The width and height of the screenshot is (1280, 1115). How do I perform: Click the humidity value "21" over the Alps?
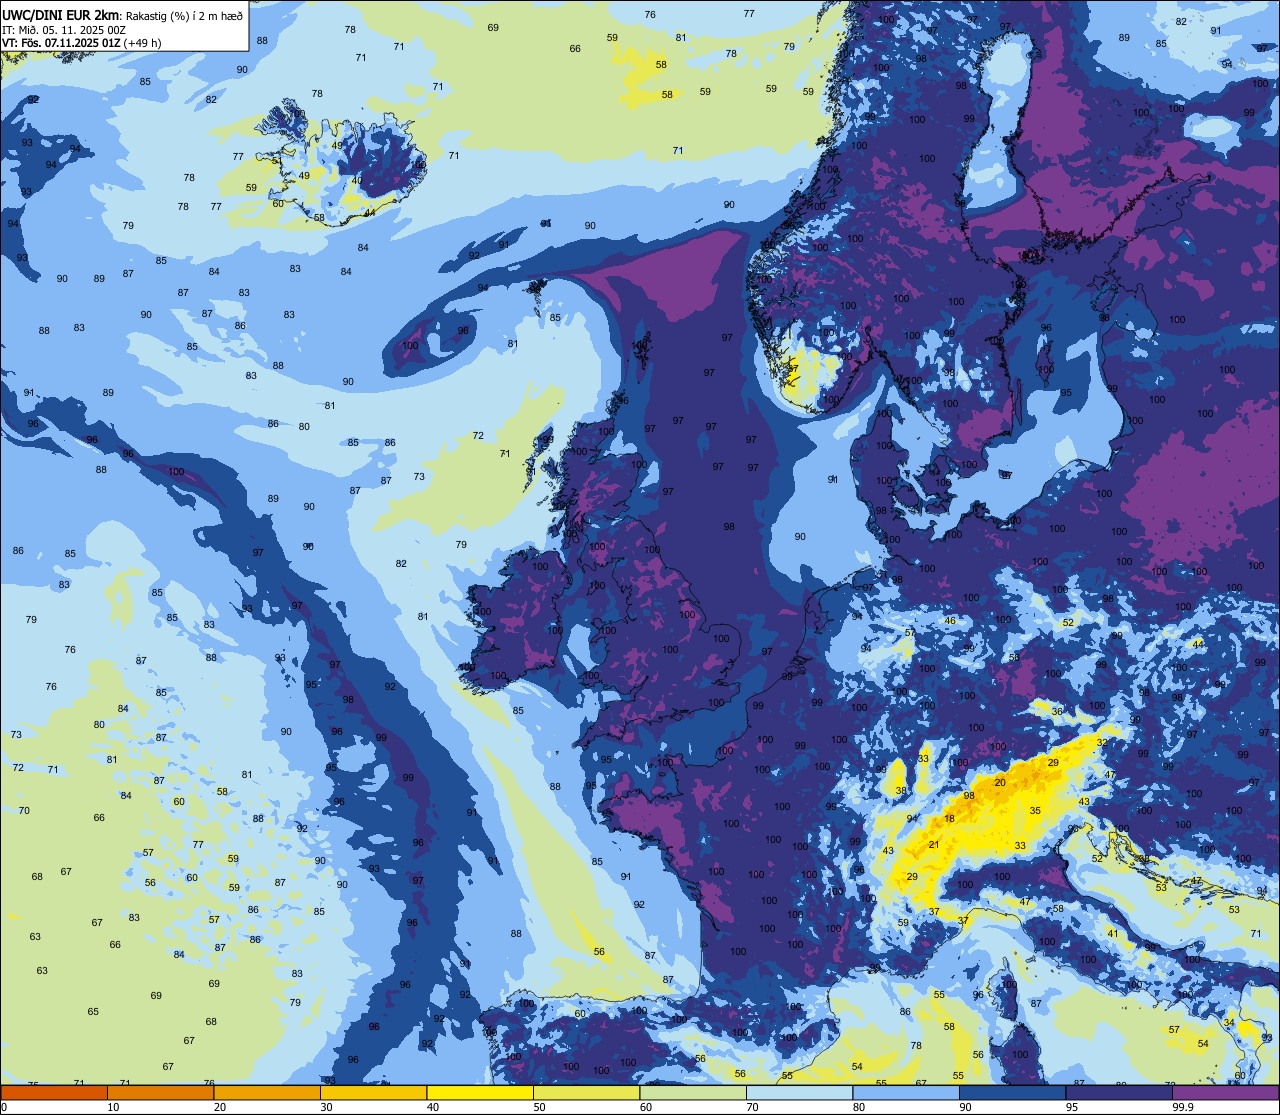click(x=934, y=844)
